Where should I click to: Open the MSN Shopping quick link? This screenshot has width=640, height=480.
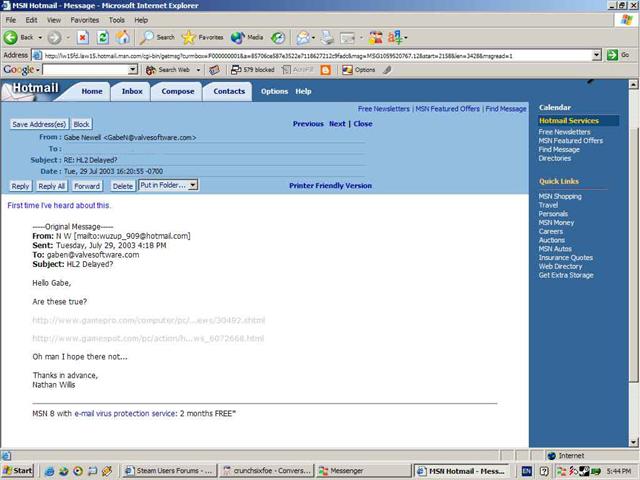560,196
